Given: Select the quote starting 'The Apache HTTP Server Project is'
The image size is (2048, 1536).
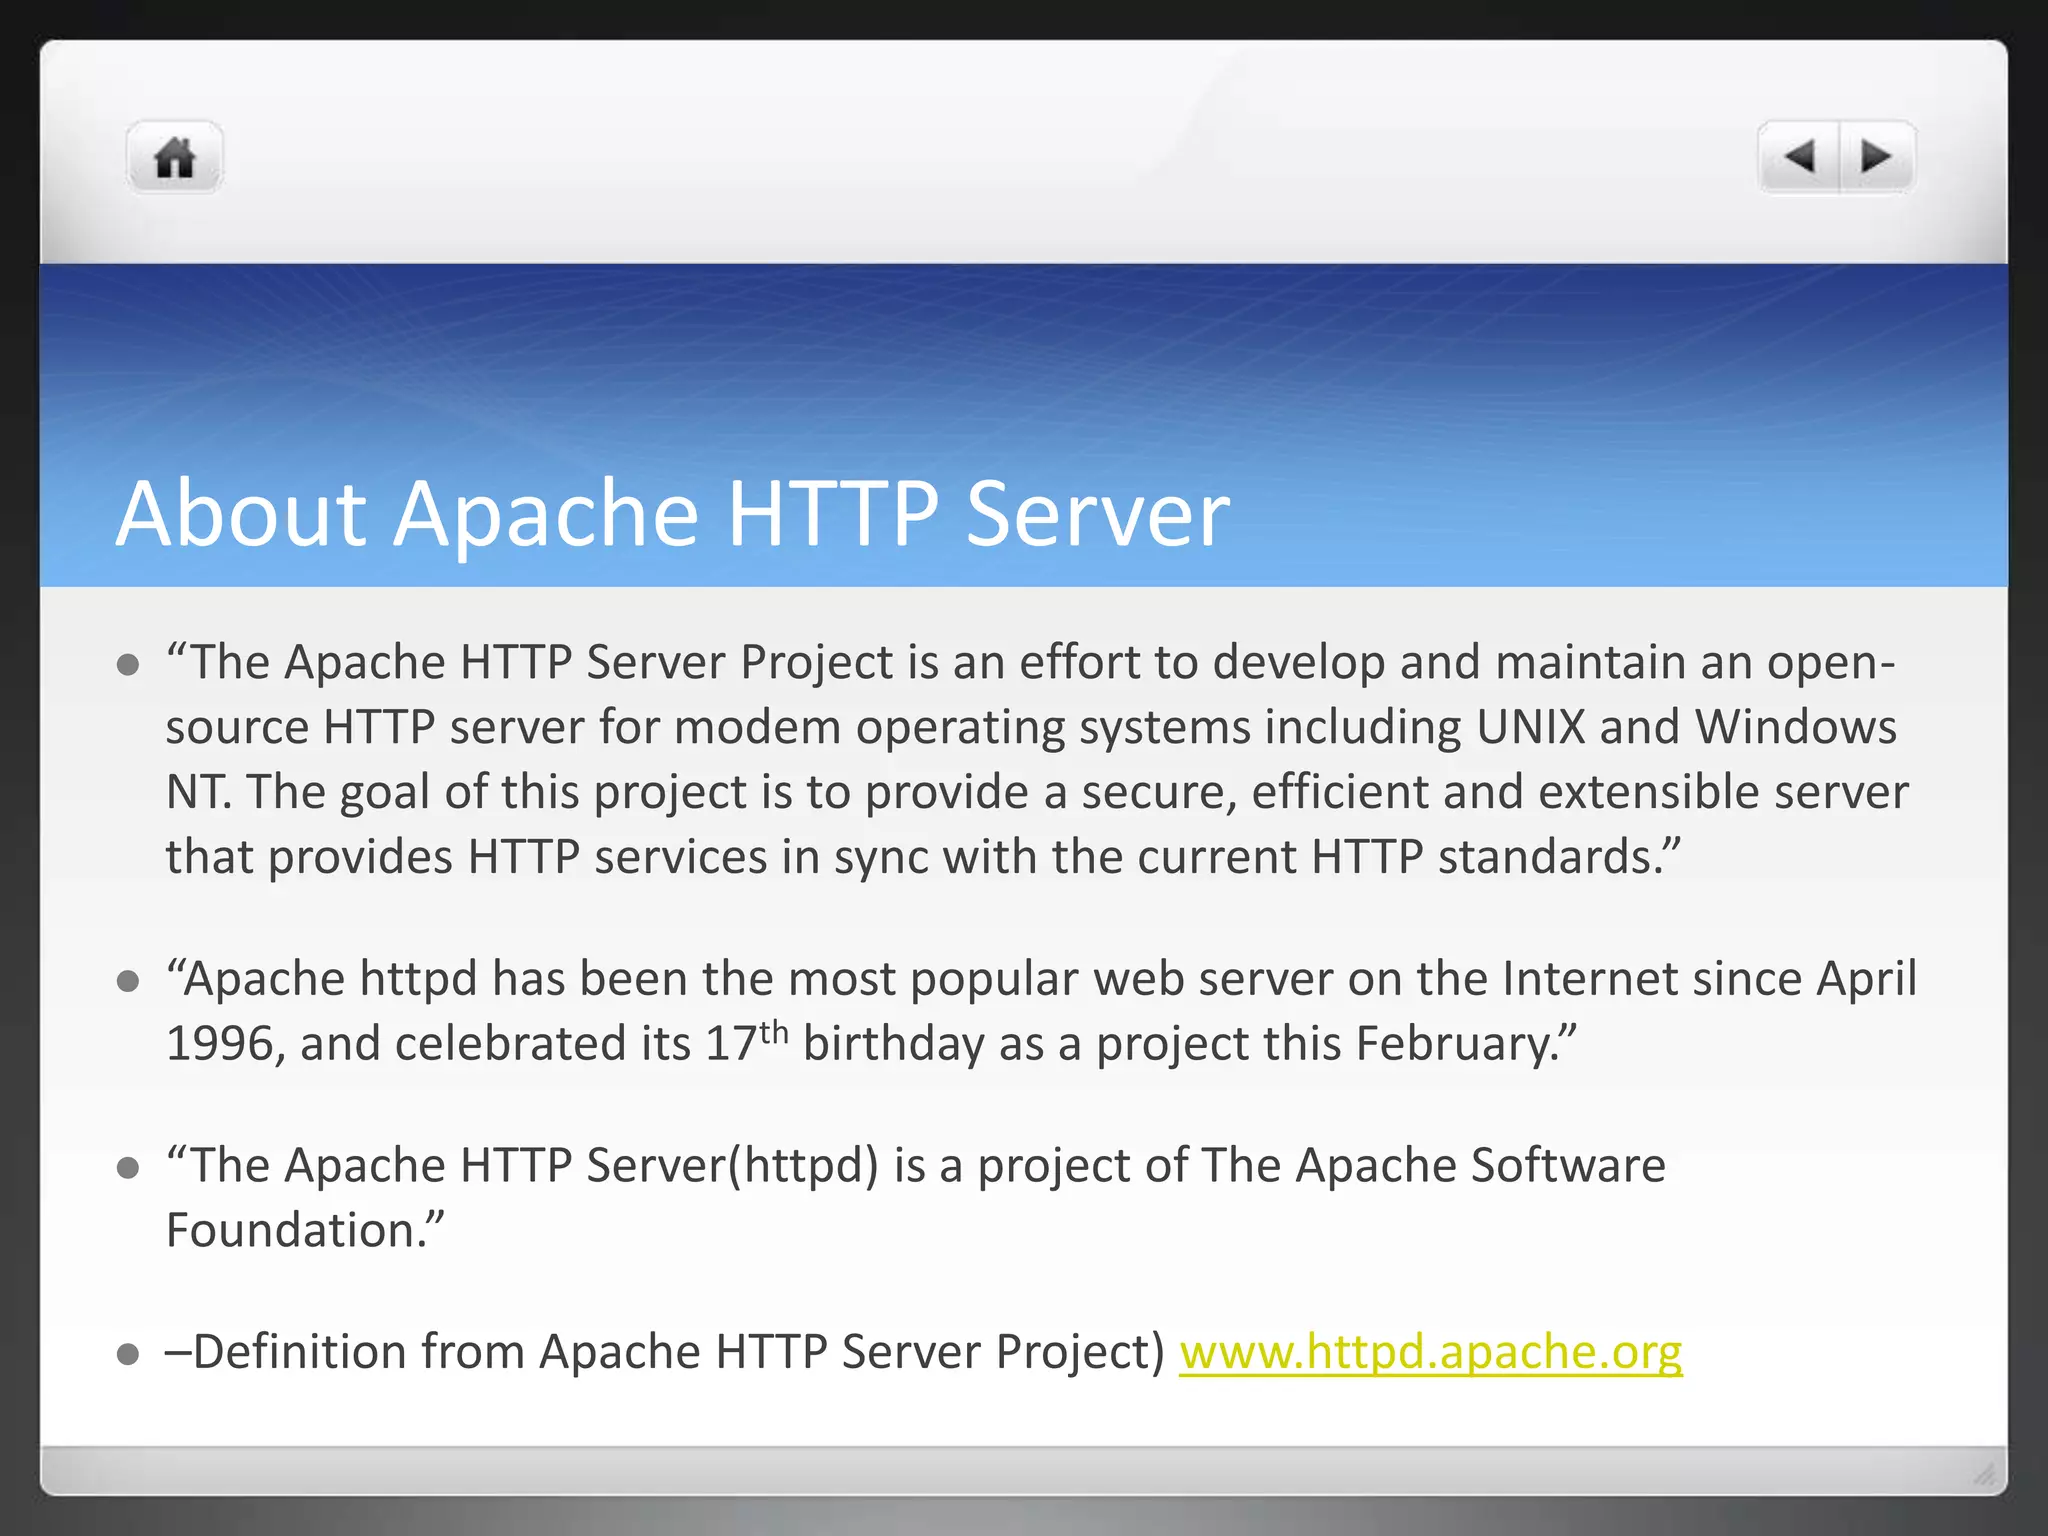Looking at the screenshot, I should (x=1036, y=759).
